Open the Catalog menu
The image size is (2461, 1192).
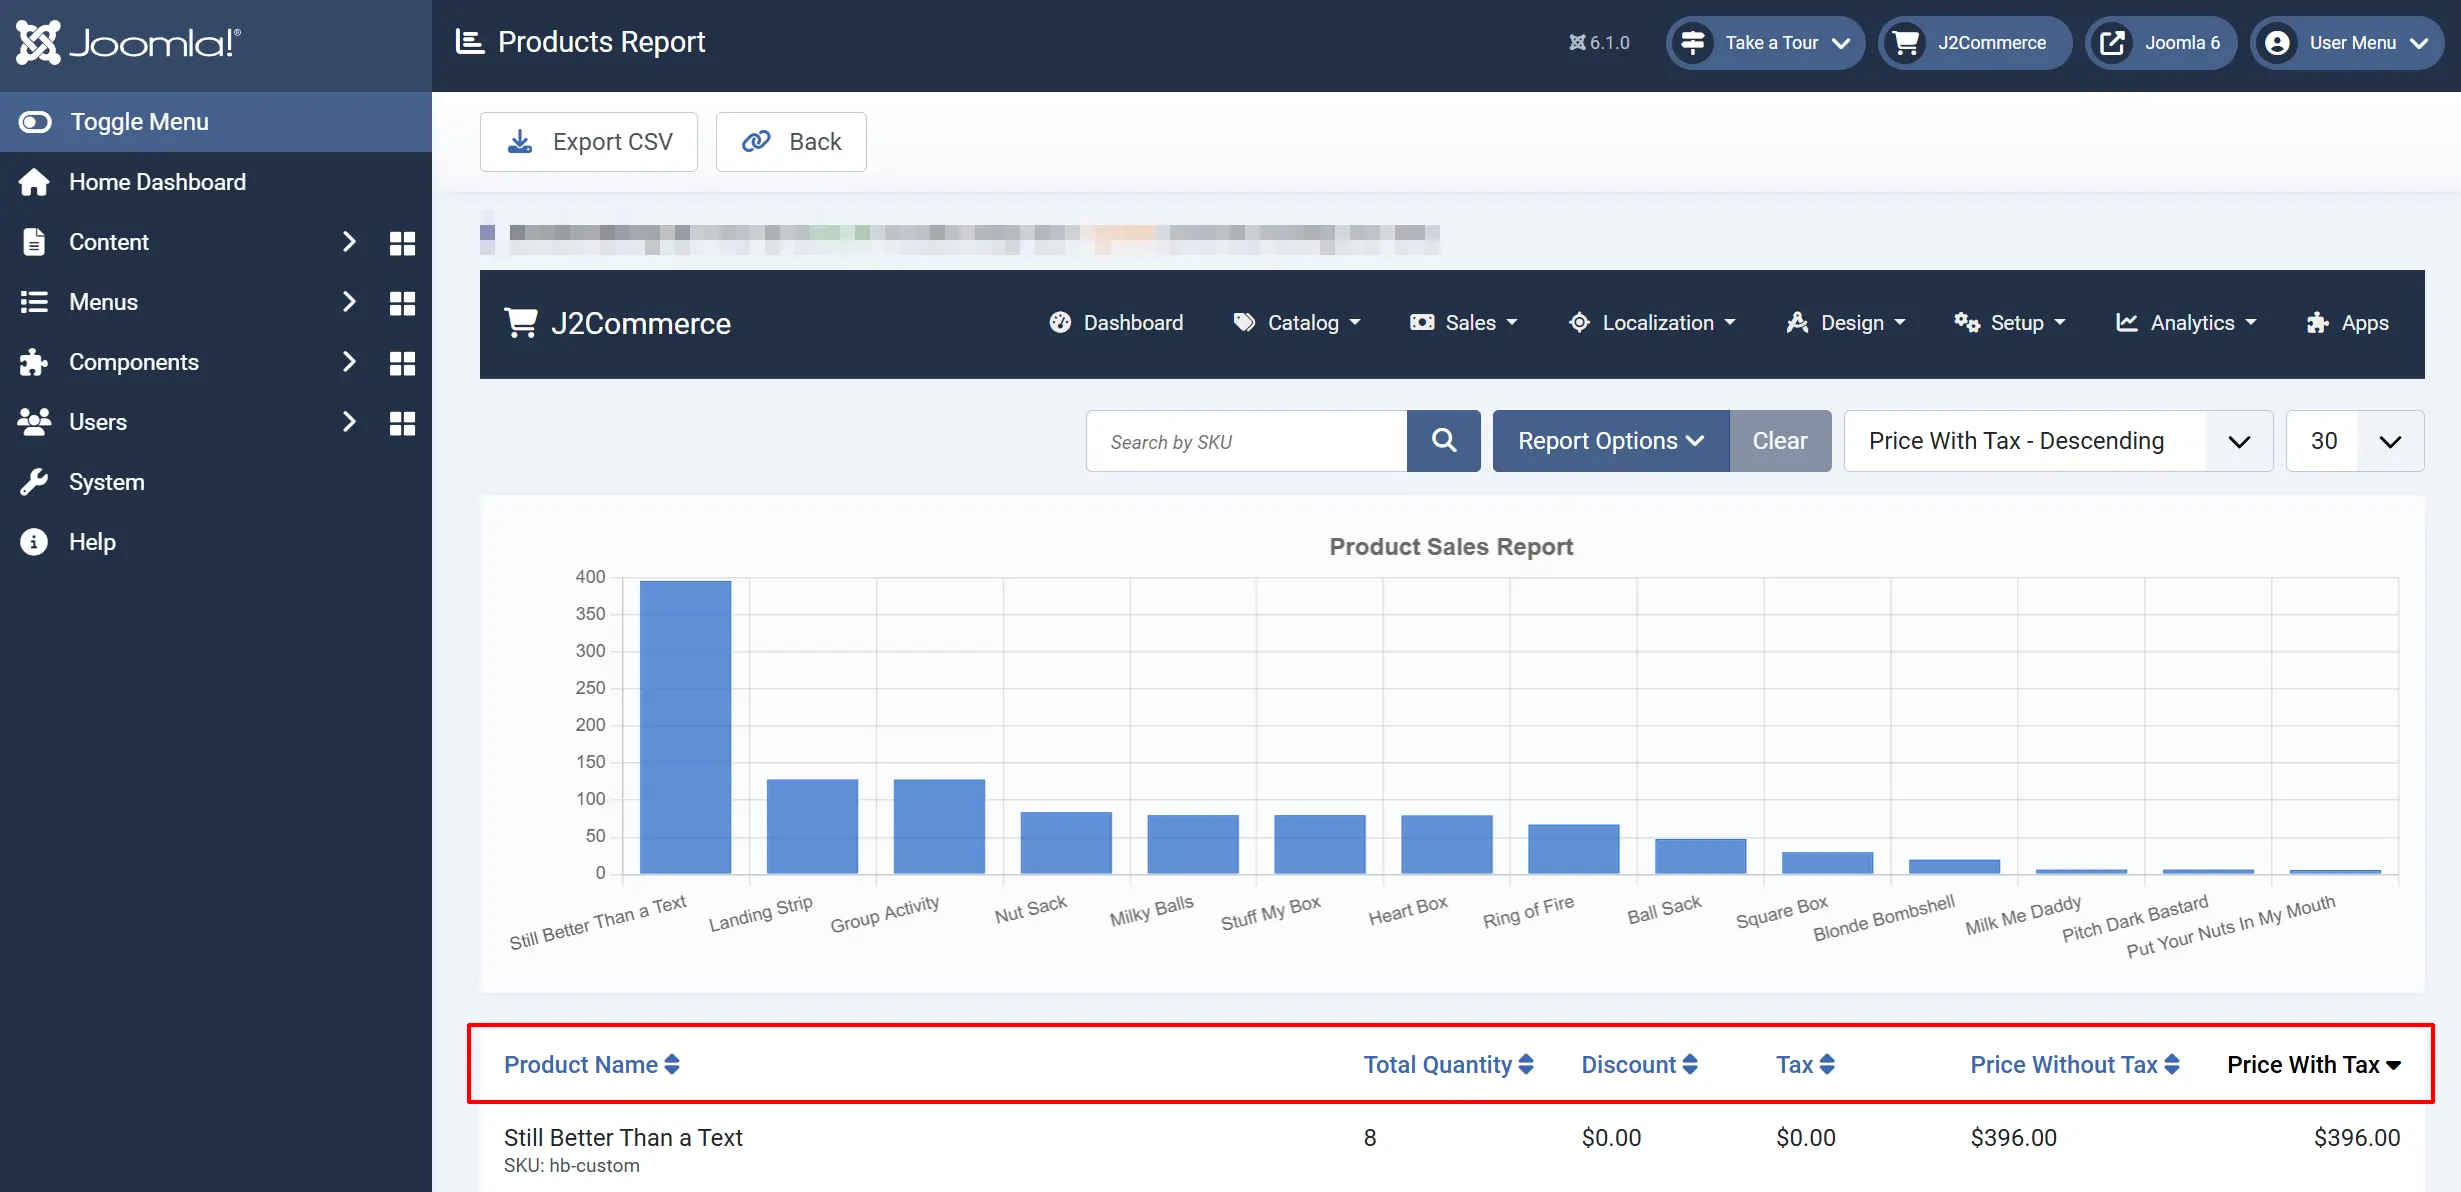pos(1296,323)
